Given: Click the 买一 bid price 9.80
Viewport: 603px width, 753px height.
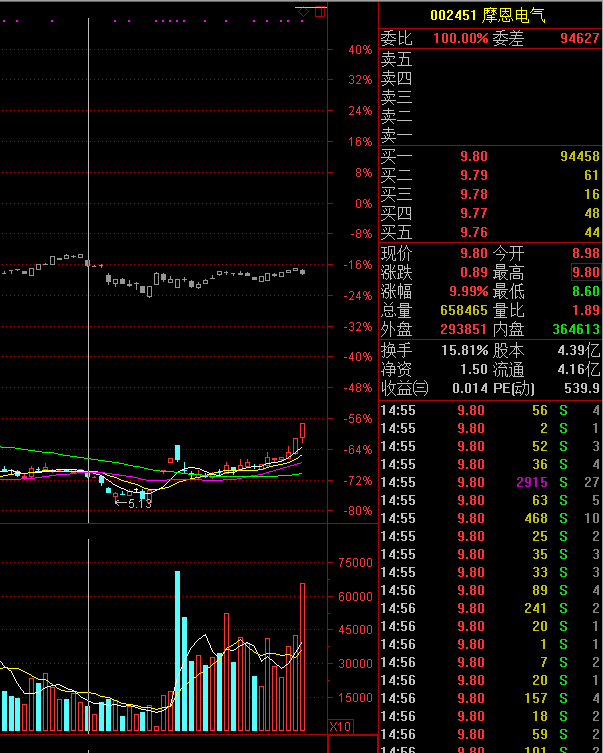Looking at the screenshot, I should tap(474, 157).
